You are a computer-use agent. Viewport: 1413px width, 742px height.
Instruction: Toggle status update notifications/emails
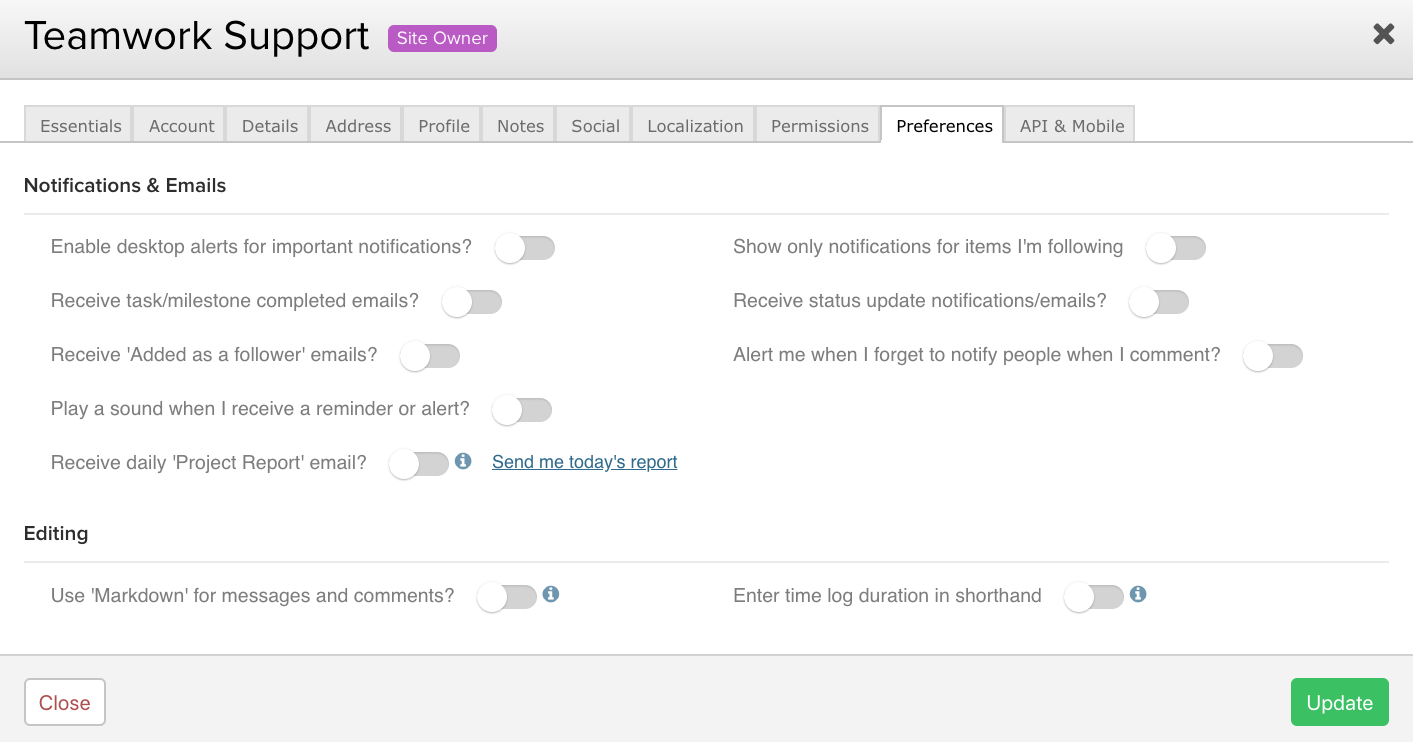pos(1159,302)
